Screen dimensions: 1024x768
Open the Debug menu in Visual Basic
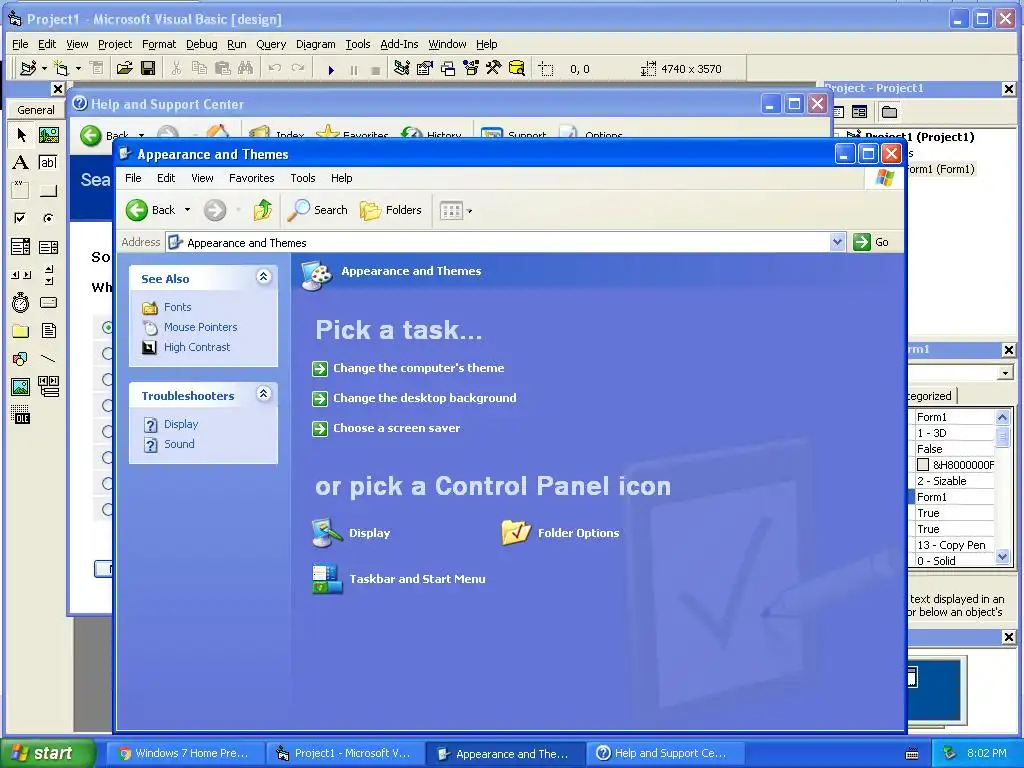point(201,44)
